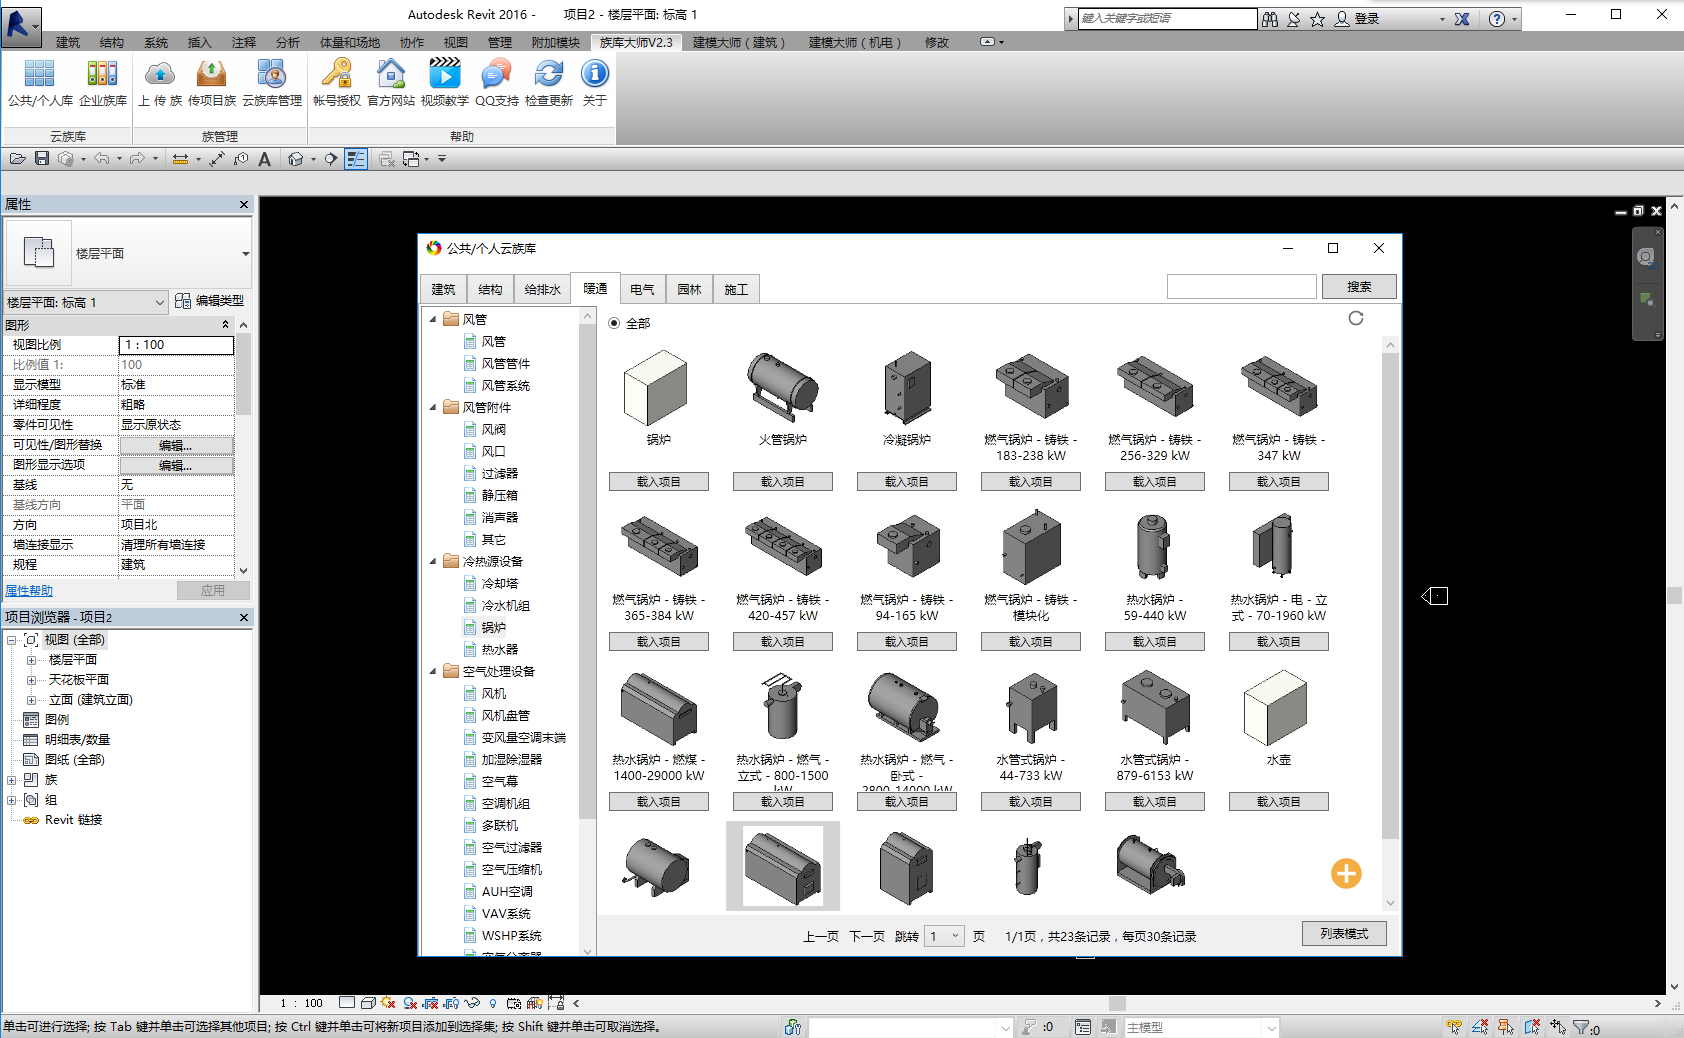Switch to 给排水 tab in library dialog
Image resolution: width=1684 pixels, height=1038 pixels.
coord(543,289)
